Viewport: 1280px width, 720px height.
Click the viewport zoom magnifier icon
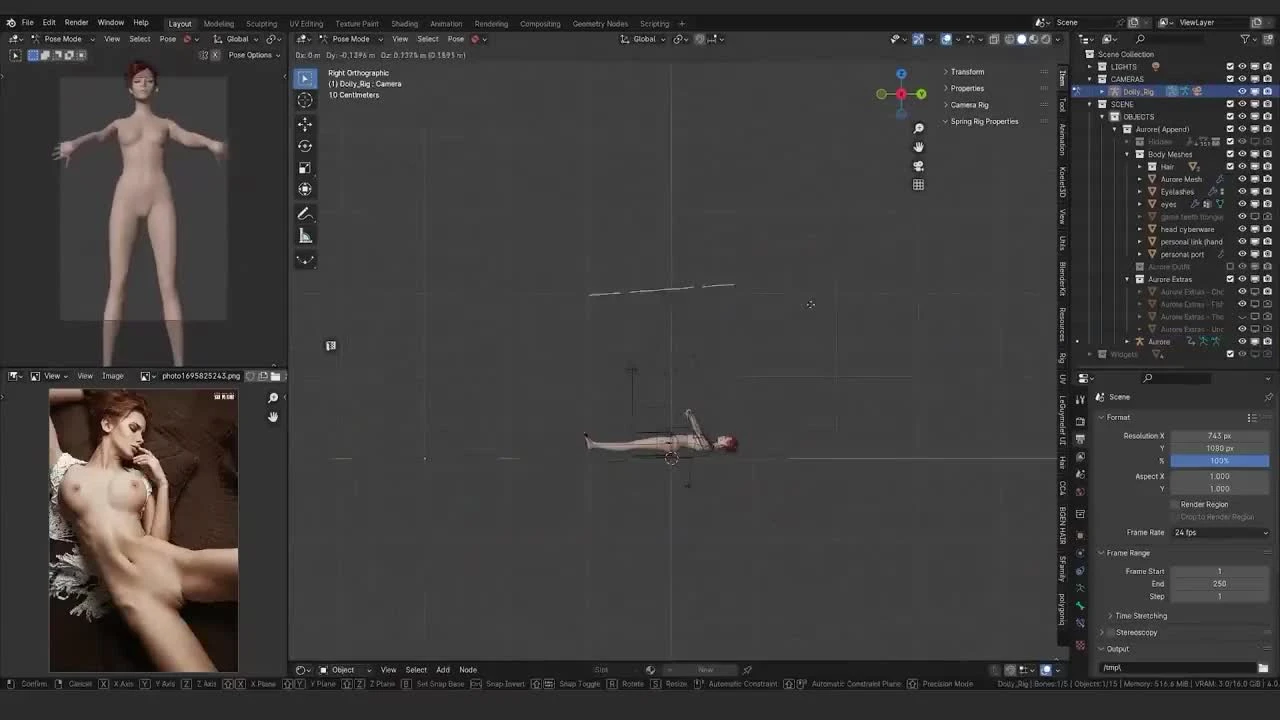tap(918, 128)
